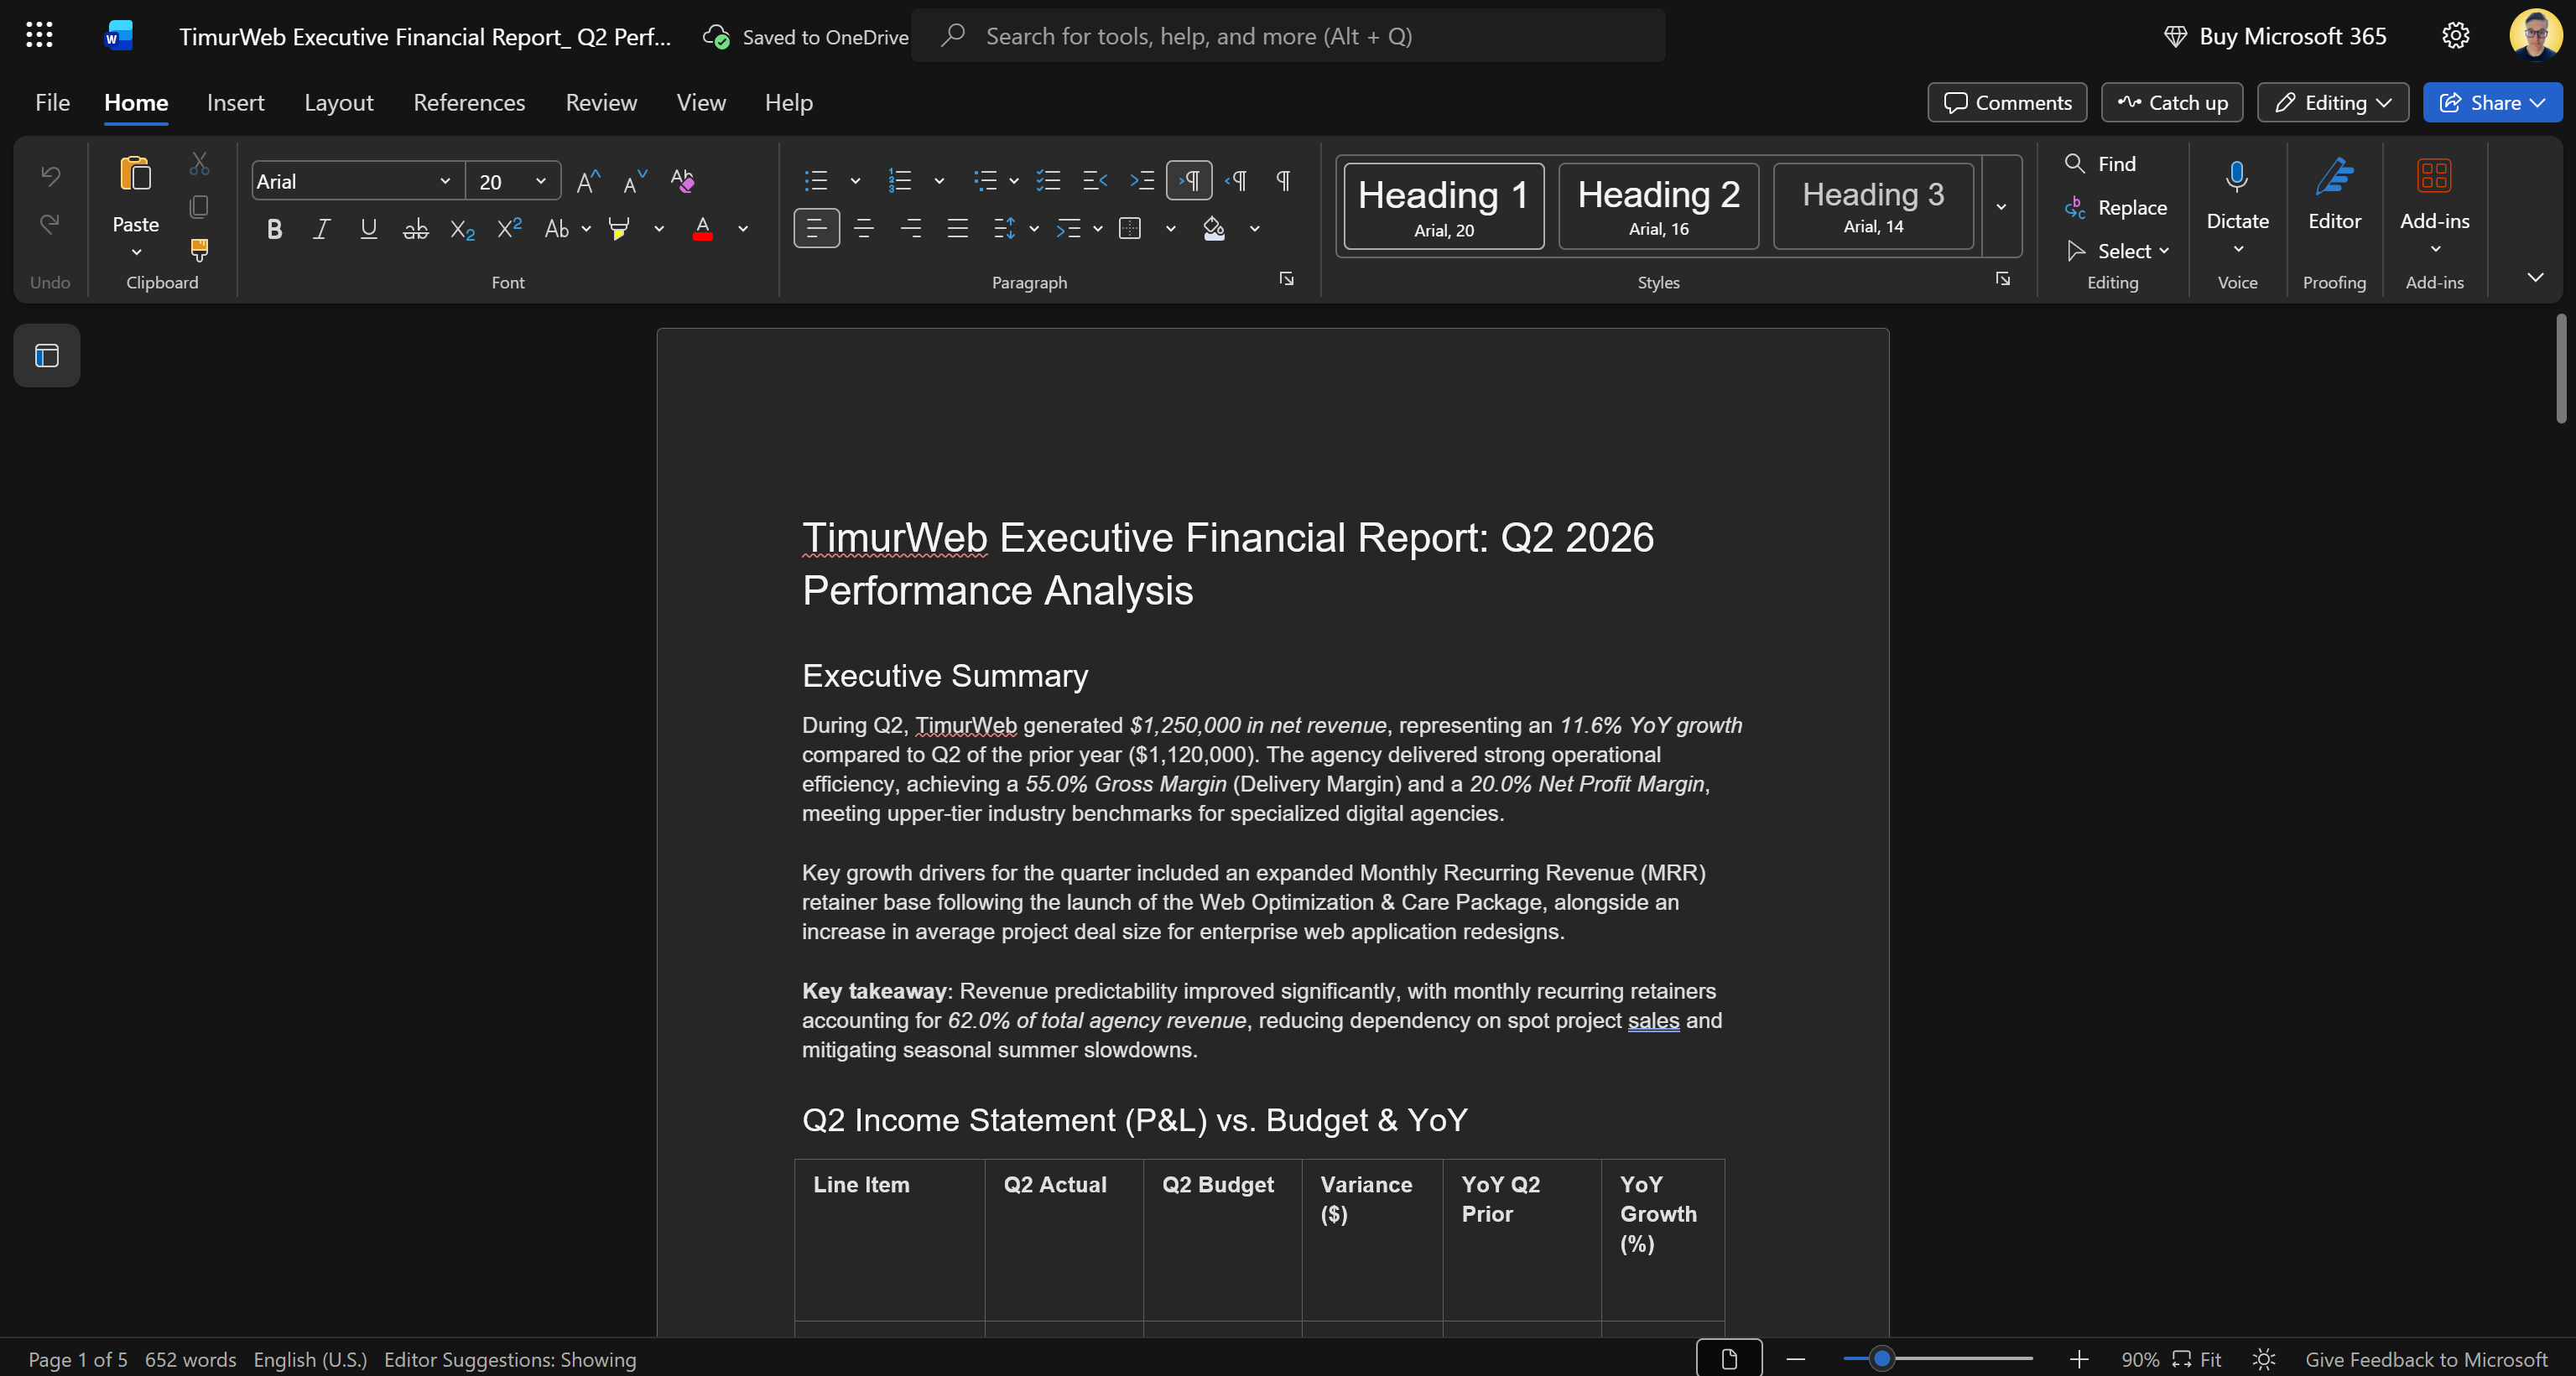Click the vertical document scrollbar
This screenshot has height=1376, width=2576.
(2561, 368)
